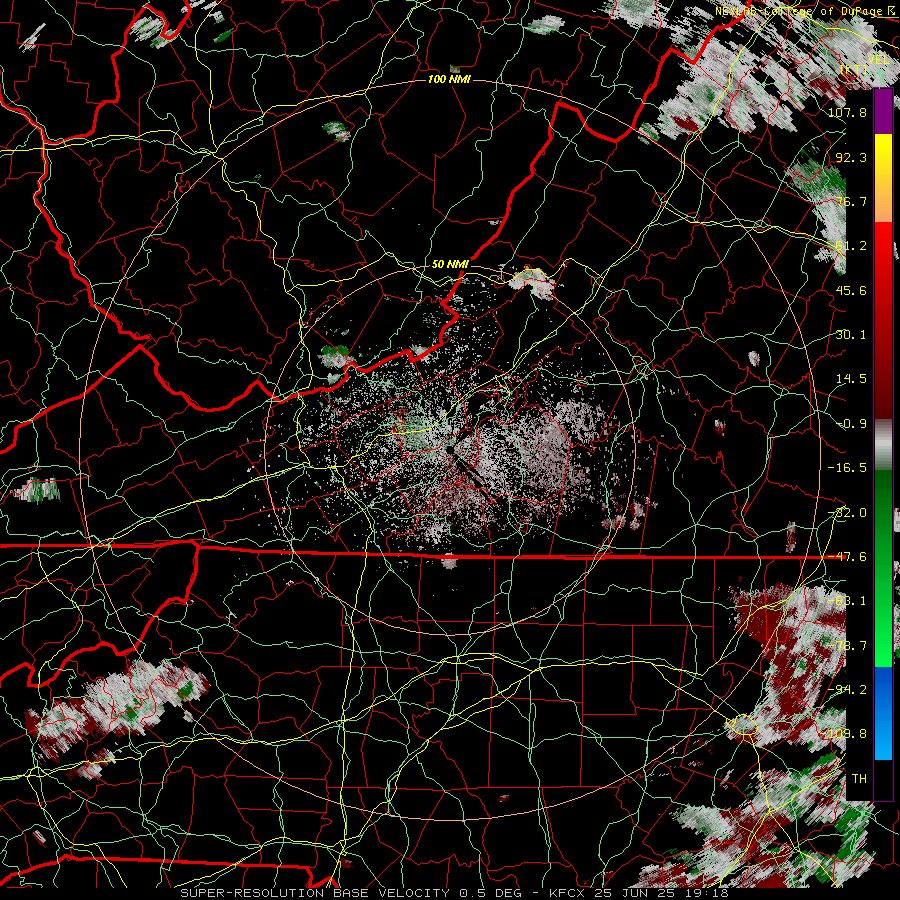Click the 92.3 velocity scale value
The width and height of the screenshot is (900, 900).
851,157
